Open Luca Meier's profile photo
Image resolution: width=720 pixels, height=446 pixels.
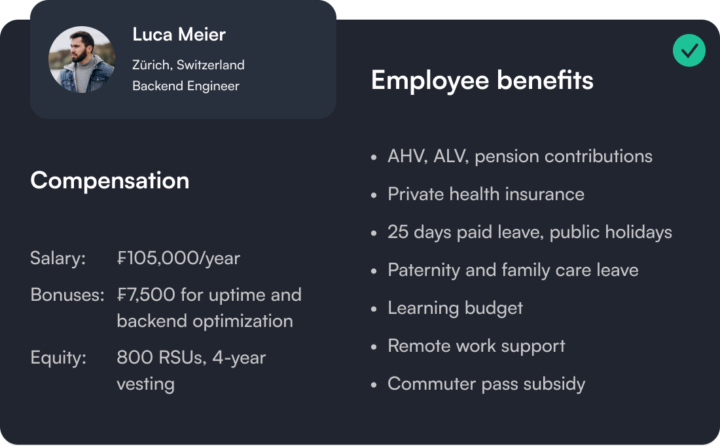(82, 59)
